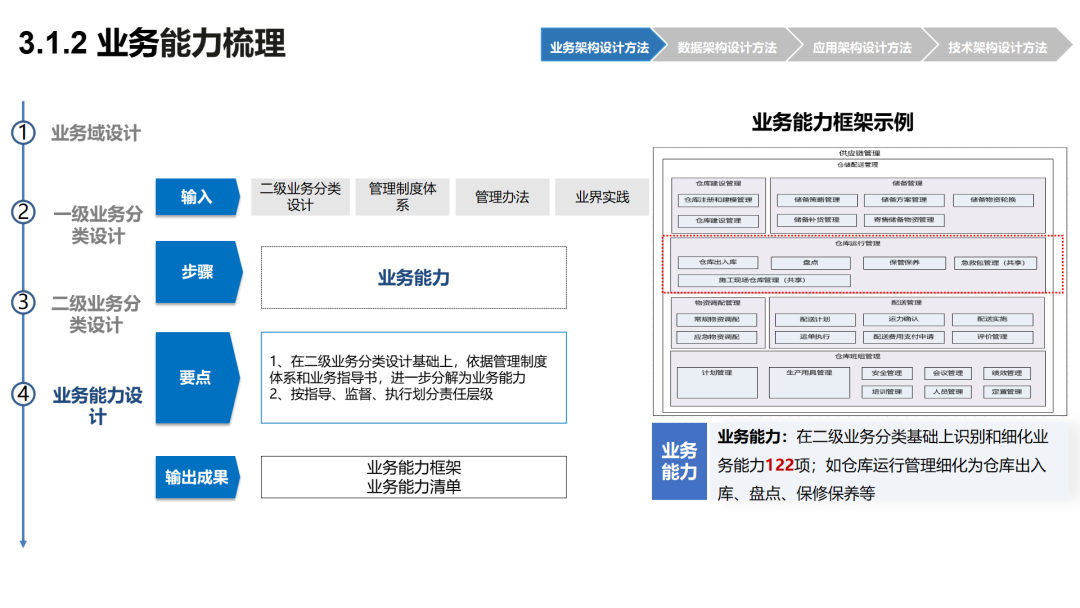Select the 应用架构设计方法 chevron tab

tap(862, 45)
